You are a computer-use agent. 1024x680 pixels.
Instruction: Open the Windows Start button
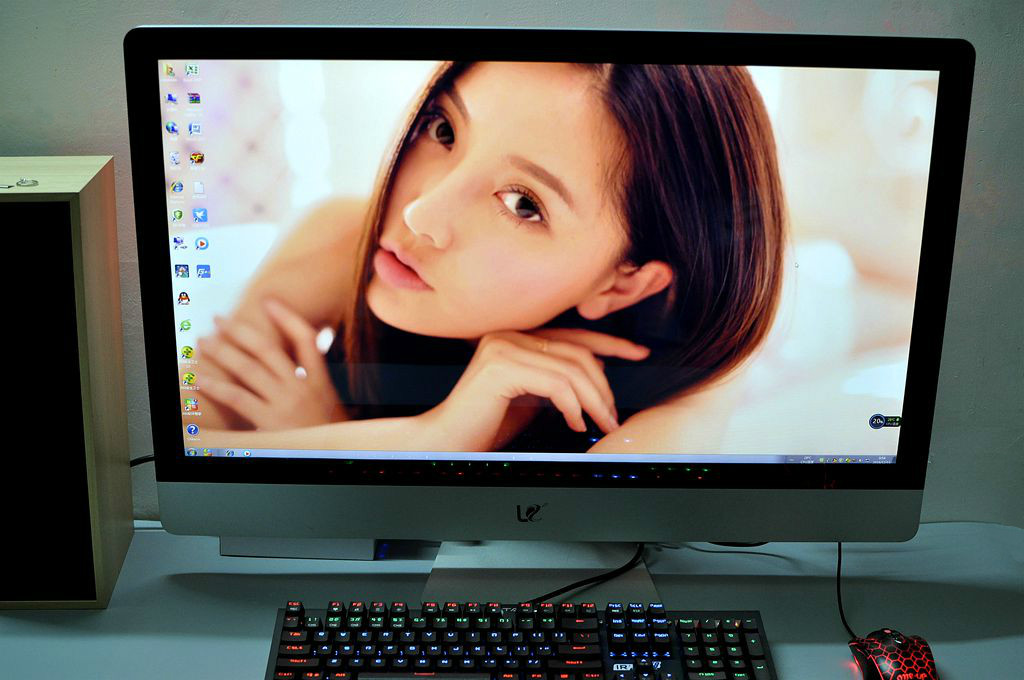click(x=192, y=452)
